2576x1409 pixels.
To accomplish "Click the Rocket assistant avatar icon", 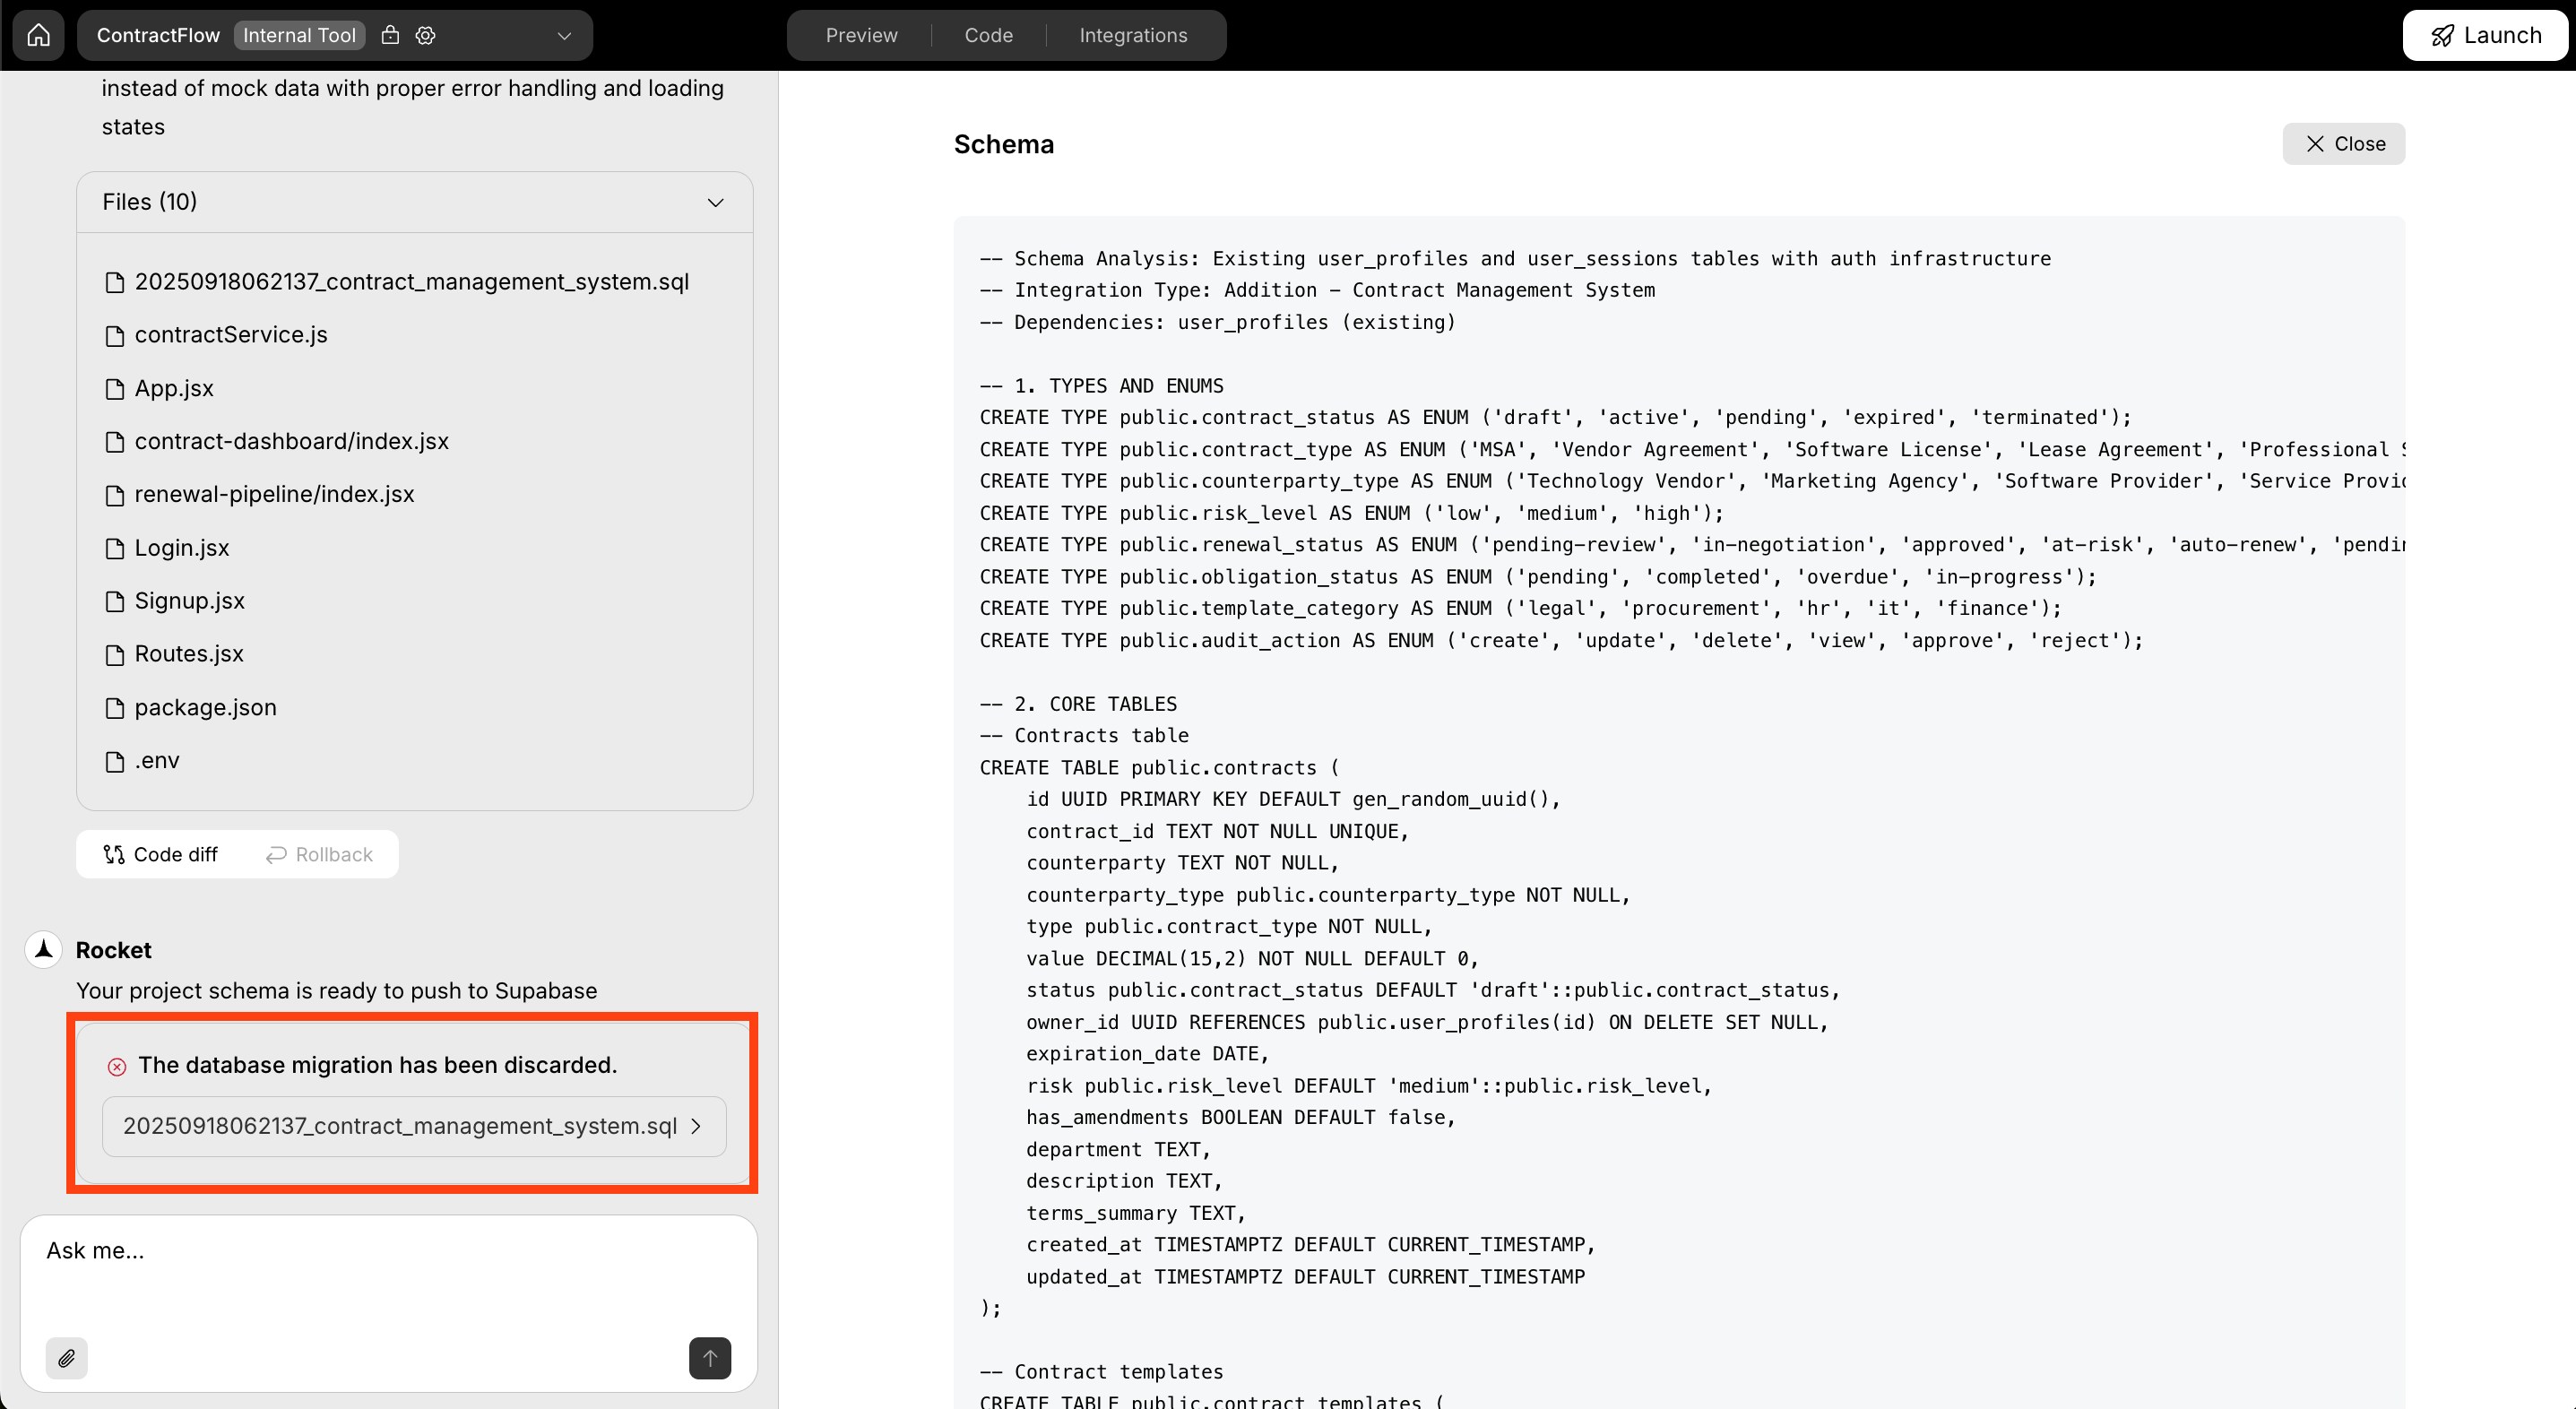I will pos(42,949).
